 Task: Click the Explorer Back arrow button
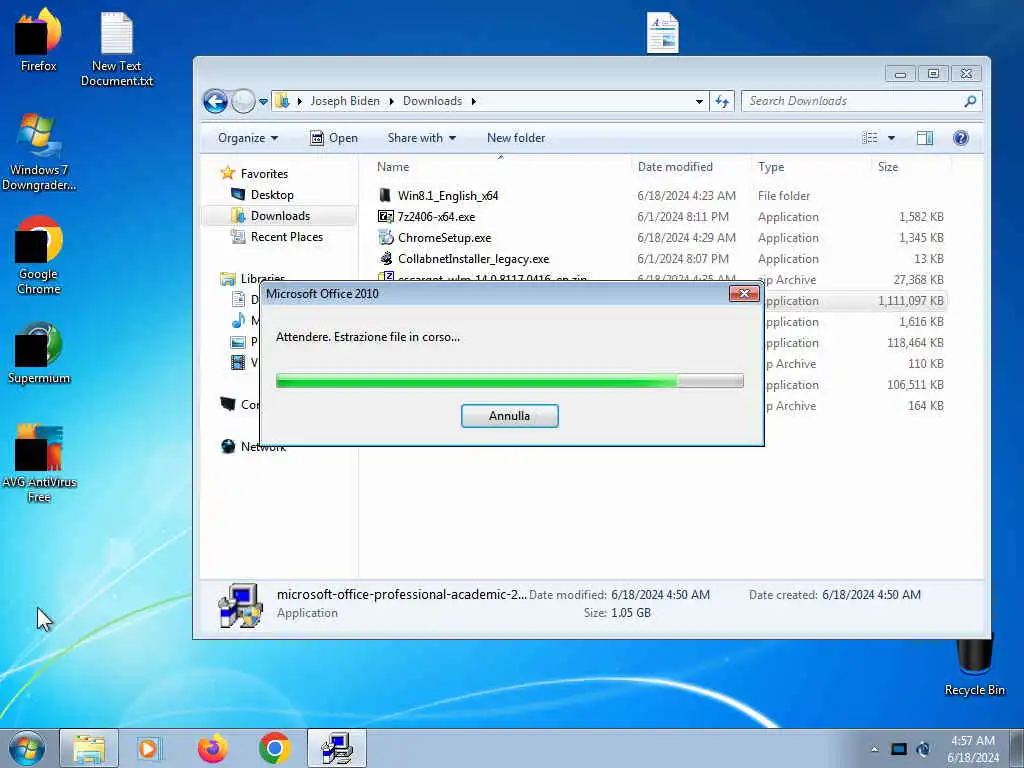216,101
